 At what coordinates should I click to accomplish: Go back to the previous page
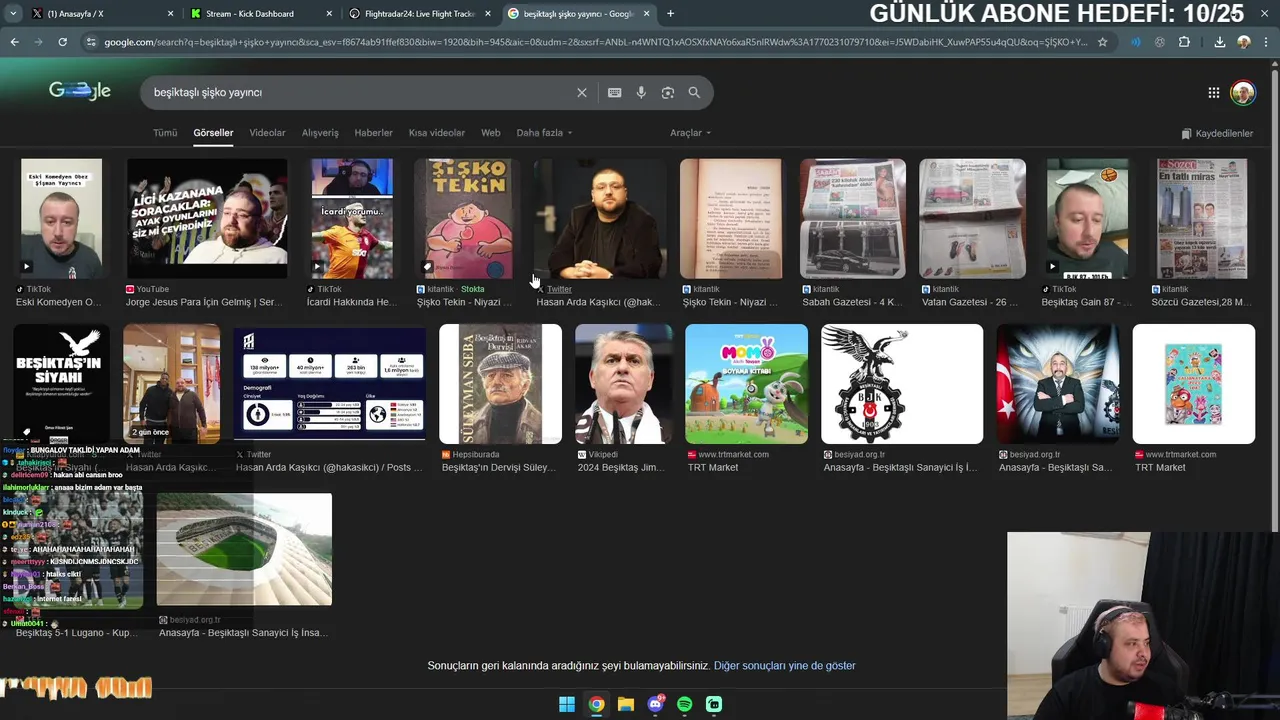click(14, 42)
